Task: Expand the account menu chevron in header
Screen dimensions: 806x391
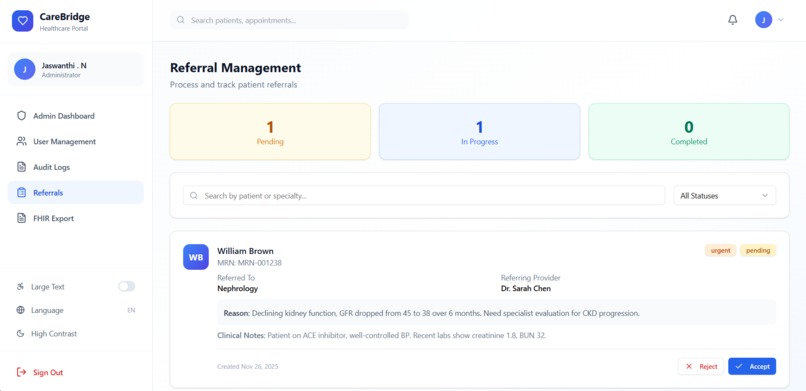Action: 781,20
